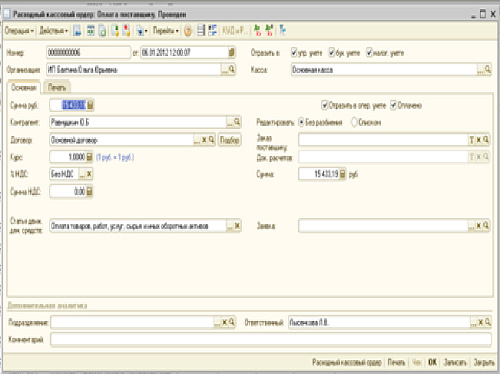Expand the enter-based-on dropdown toolbar icon
The image size is (500, 377).
(142, 31)
